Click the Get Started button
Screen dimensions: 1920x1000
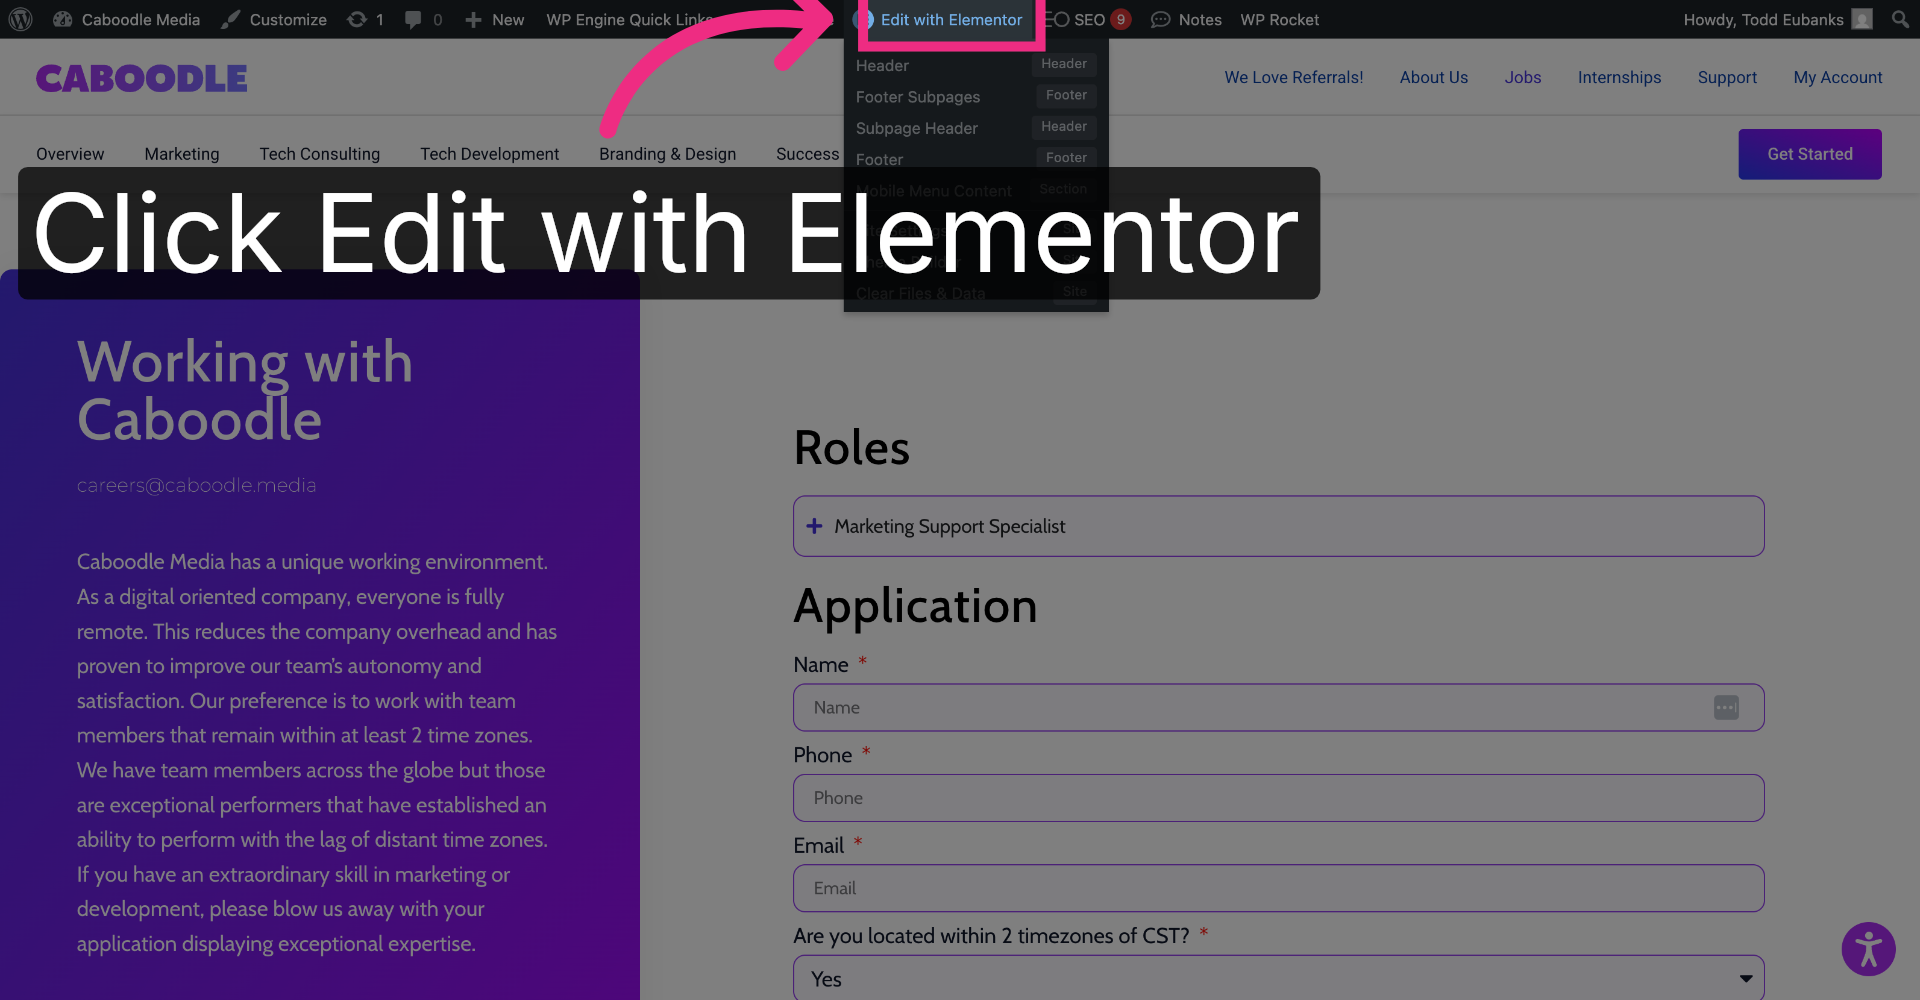tap(1810, 154)
